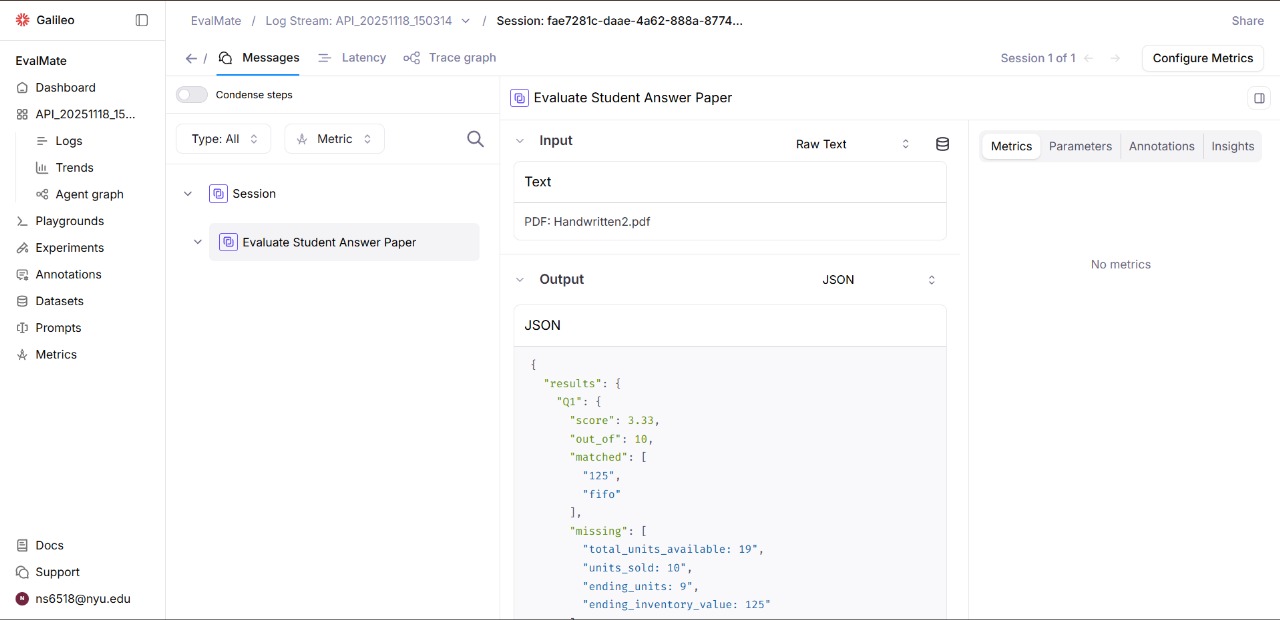Click the Galileo logo icon

pyautogui.click(x=23, y=20)
